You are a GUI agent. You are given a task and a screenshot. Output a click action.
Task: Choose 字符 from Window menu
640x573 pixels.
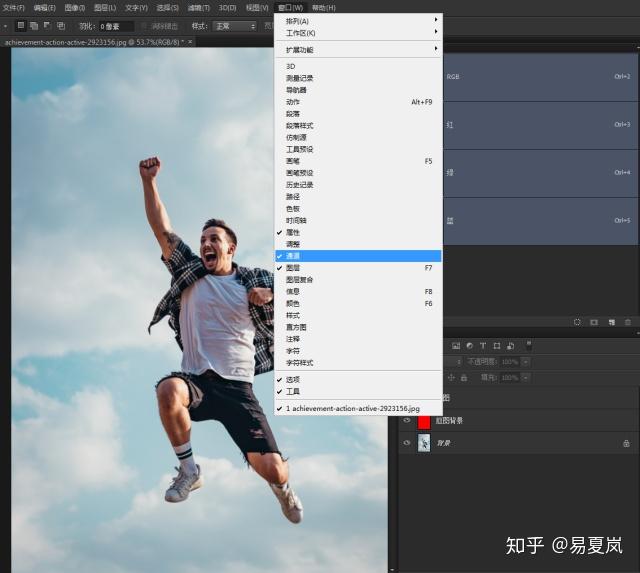[358, 351]
